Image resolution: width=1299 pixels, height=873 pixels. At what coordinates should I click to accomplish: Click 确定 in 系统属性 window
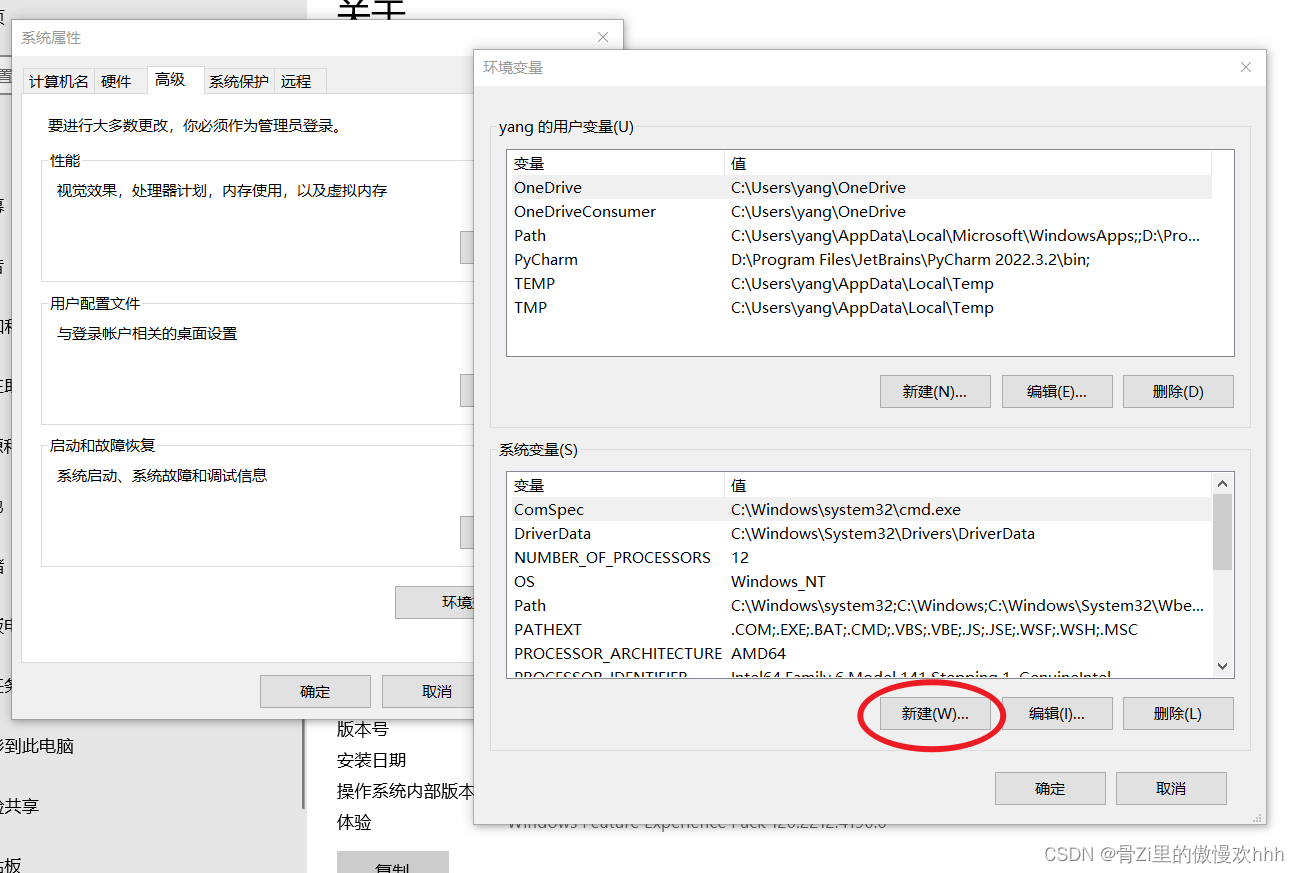tap(315, 692)
